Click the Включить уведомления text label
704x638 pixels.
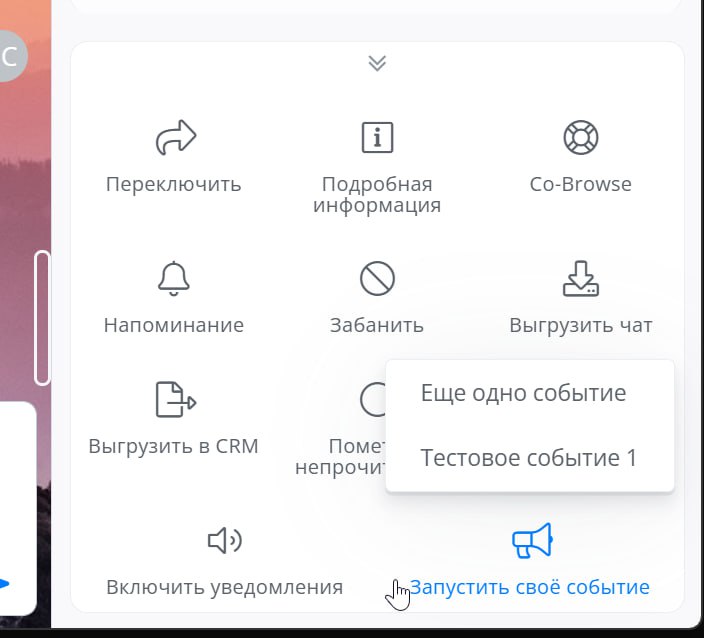pyautogui.click(x=224, y=587)
